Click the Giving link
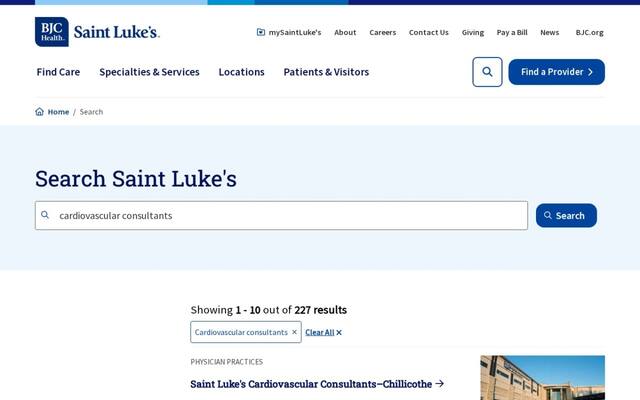640x400 pixels. 473,32
